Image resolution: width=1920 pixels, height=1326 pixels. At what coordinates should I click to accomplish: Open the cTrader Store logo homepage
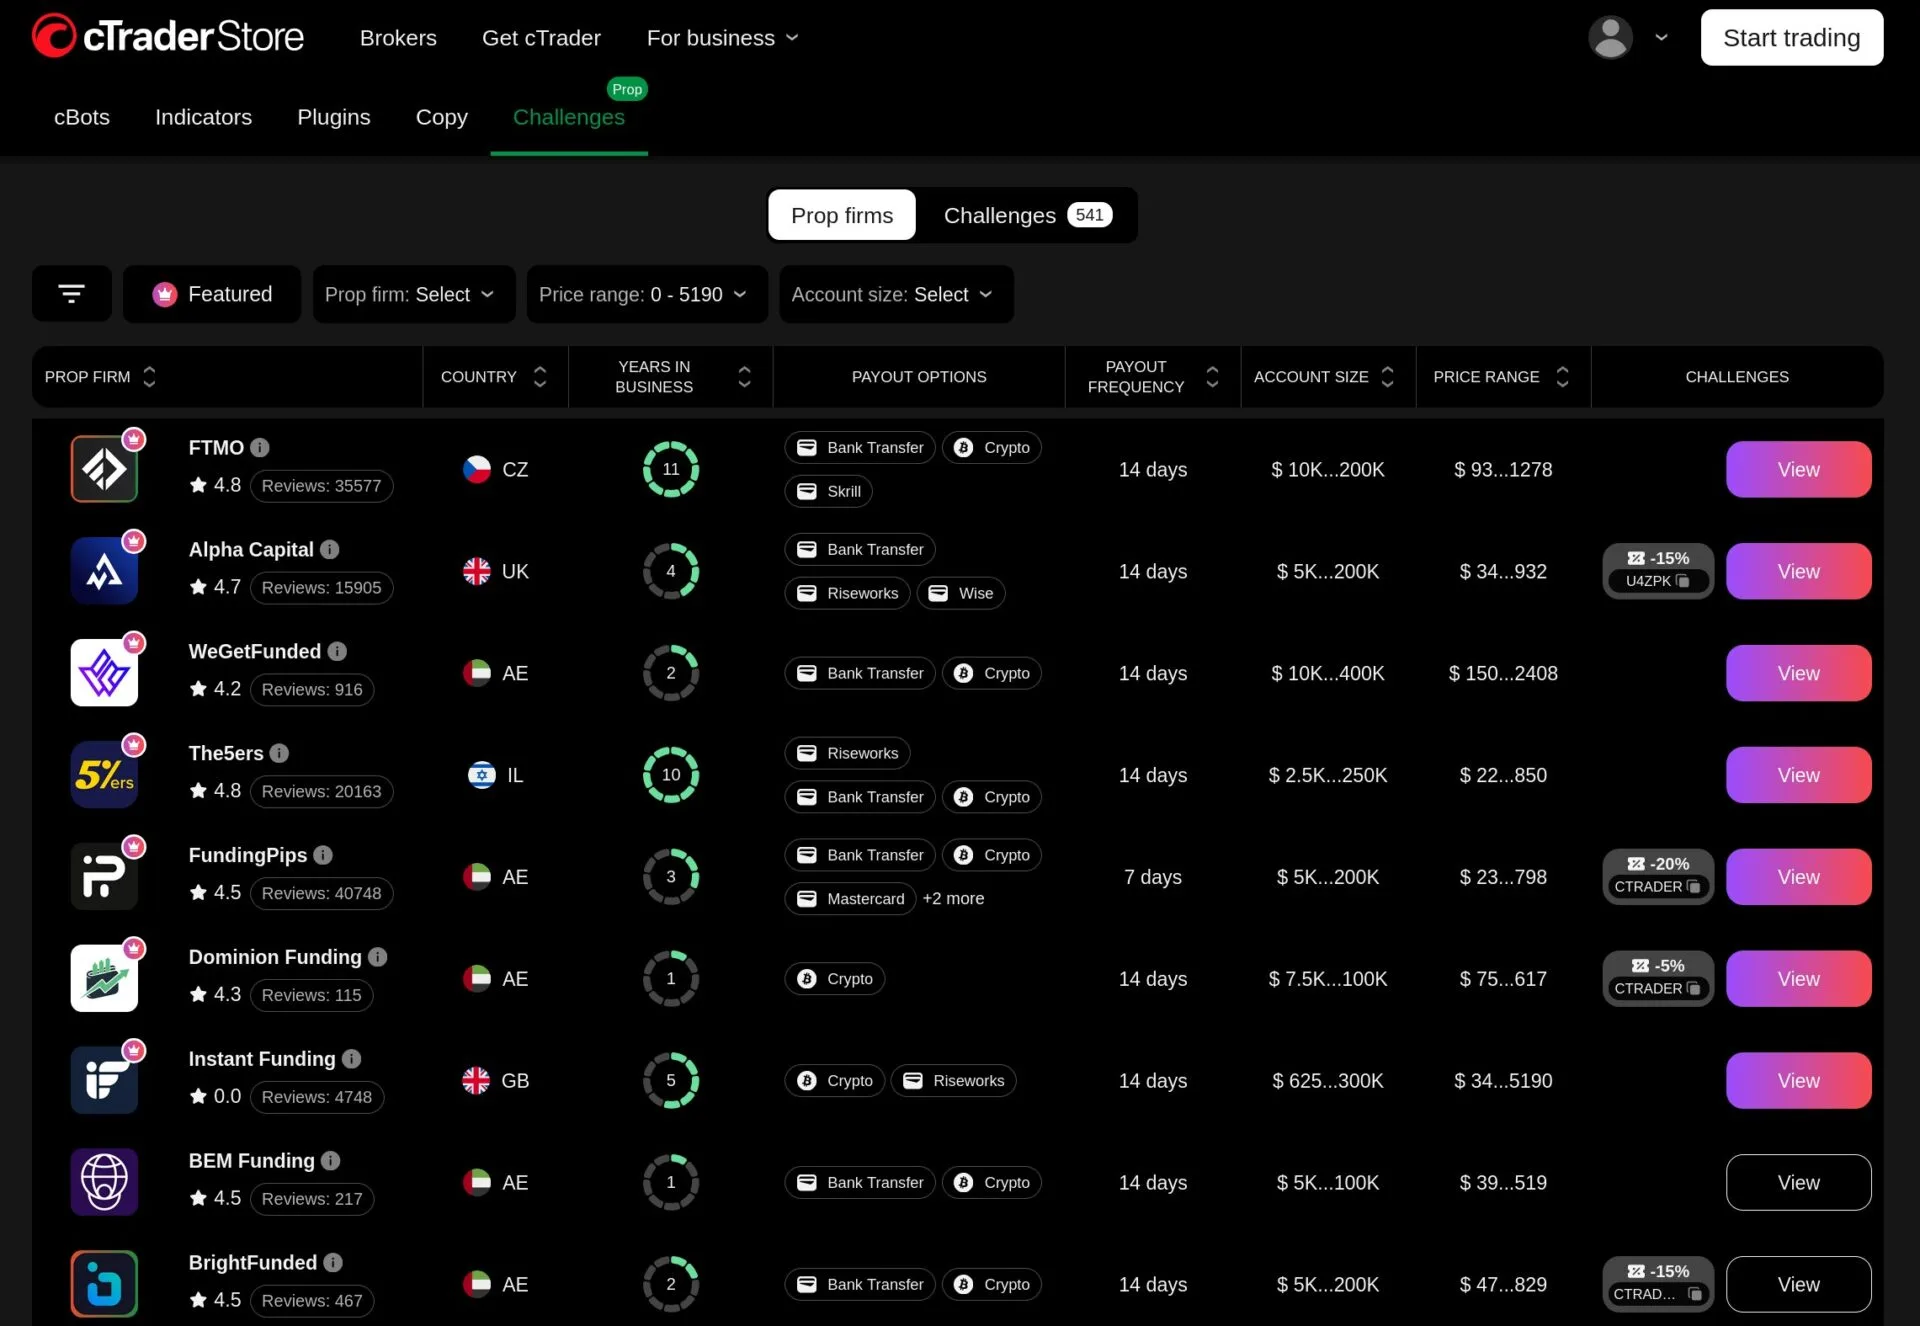click(168, 37)
